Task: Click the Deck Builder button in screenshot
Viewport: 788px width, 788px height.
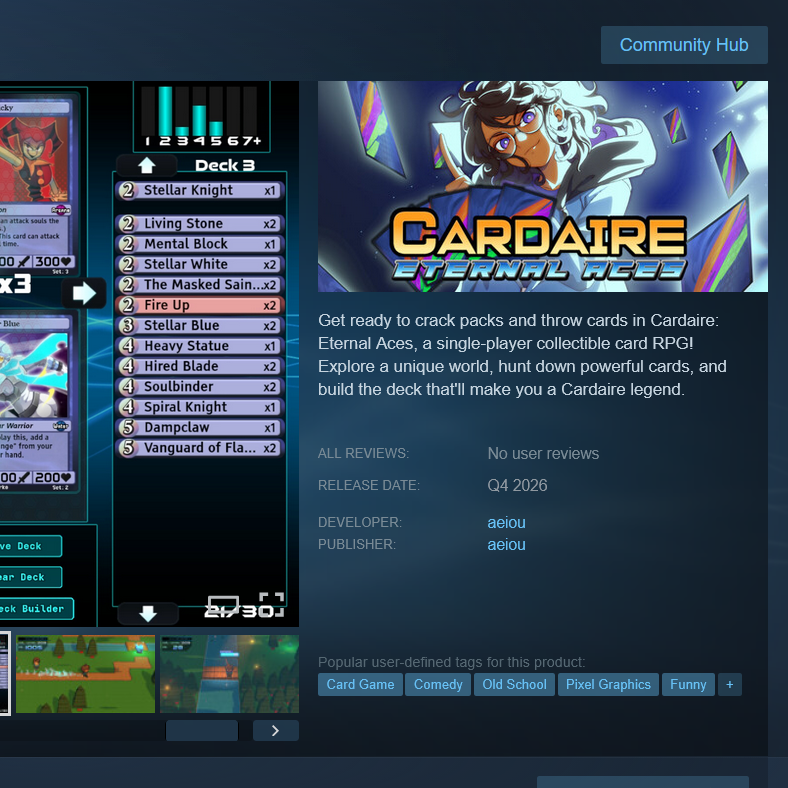Action: coord(36,609)
